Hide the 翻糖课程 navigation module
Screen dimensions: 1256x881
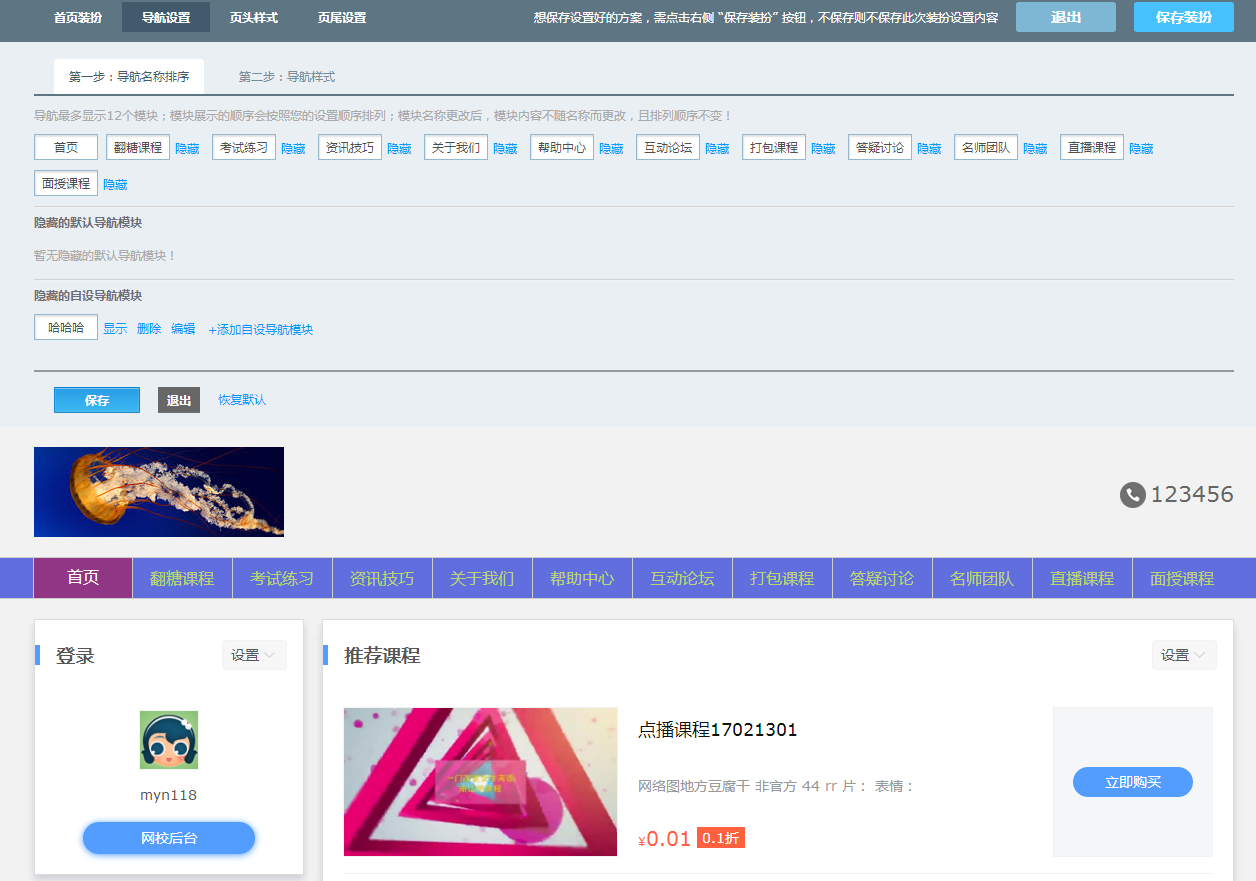[187, 149]
